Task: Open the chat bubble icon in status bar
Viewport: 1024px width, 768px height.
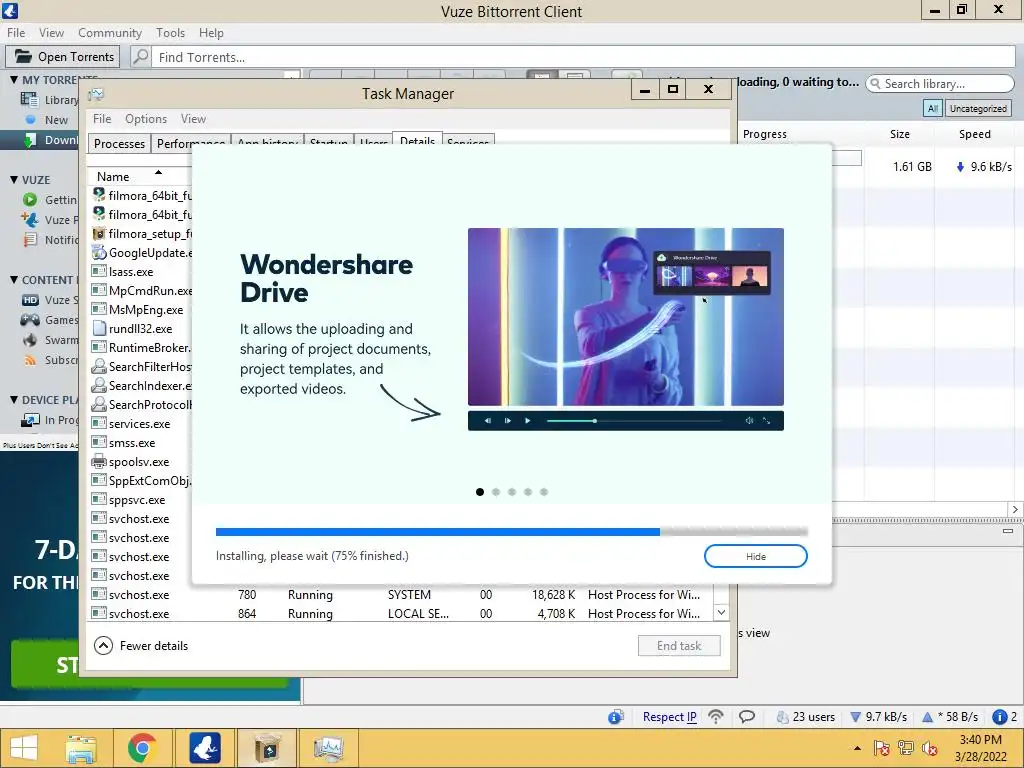Action: pos(746,716)
